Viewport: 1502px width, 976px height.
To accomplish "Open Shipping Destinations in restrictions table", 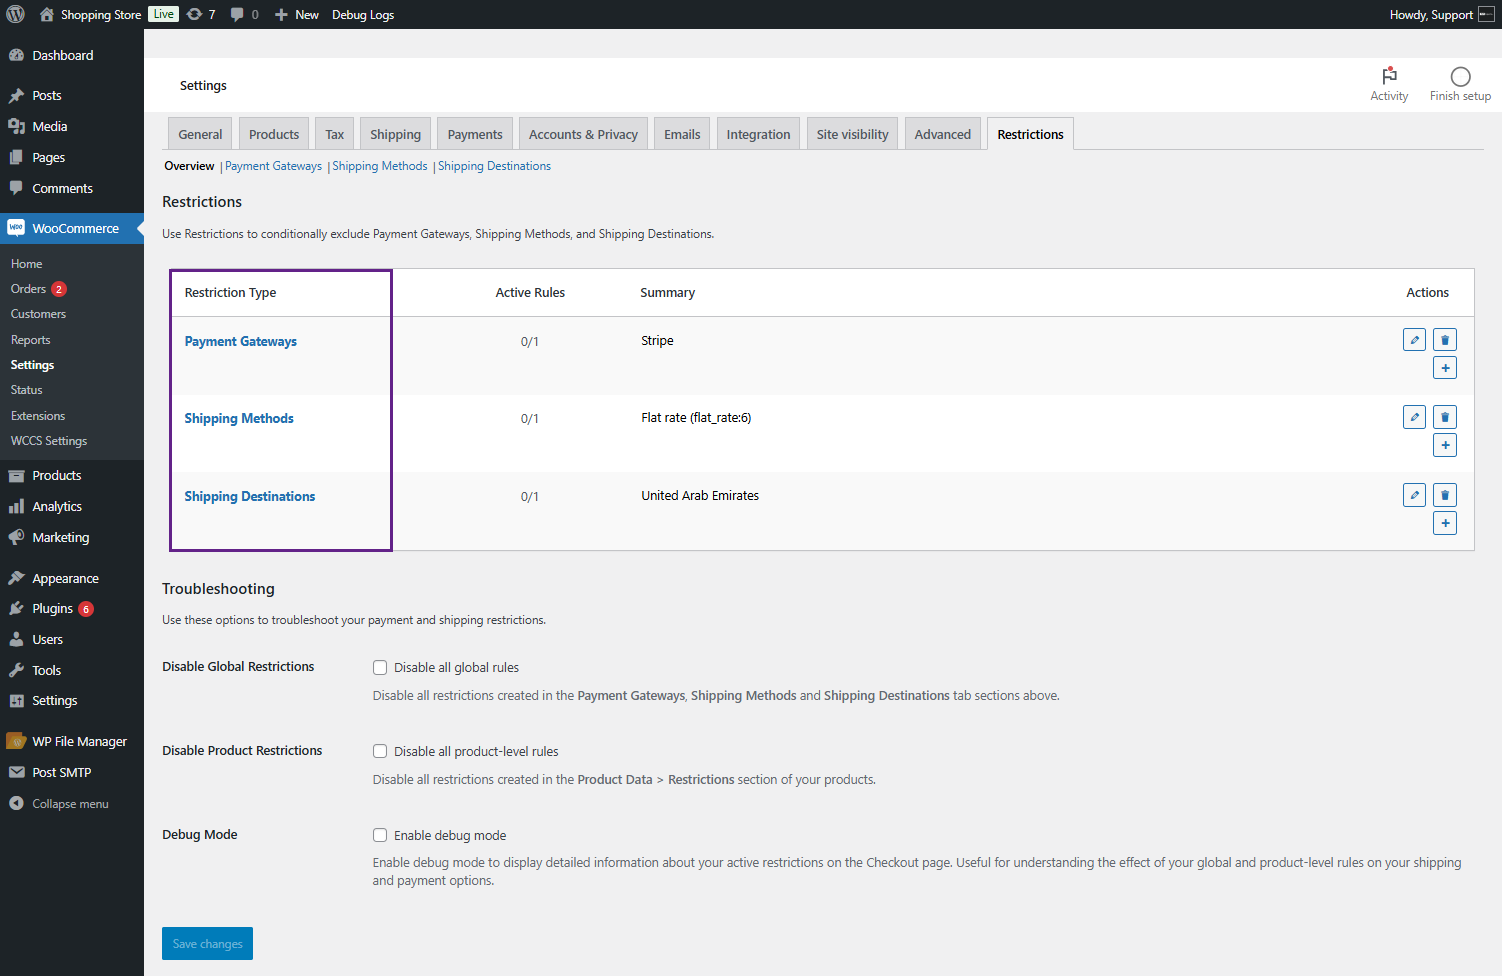I will (250, 496).
